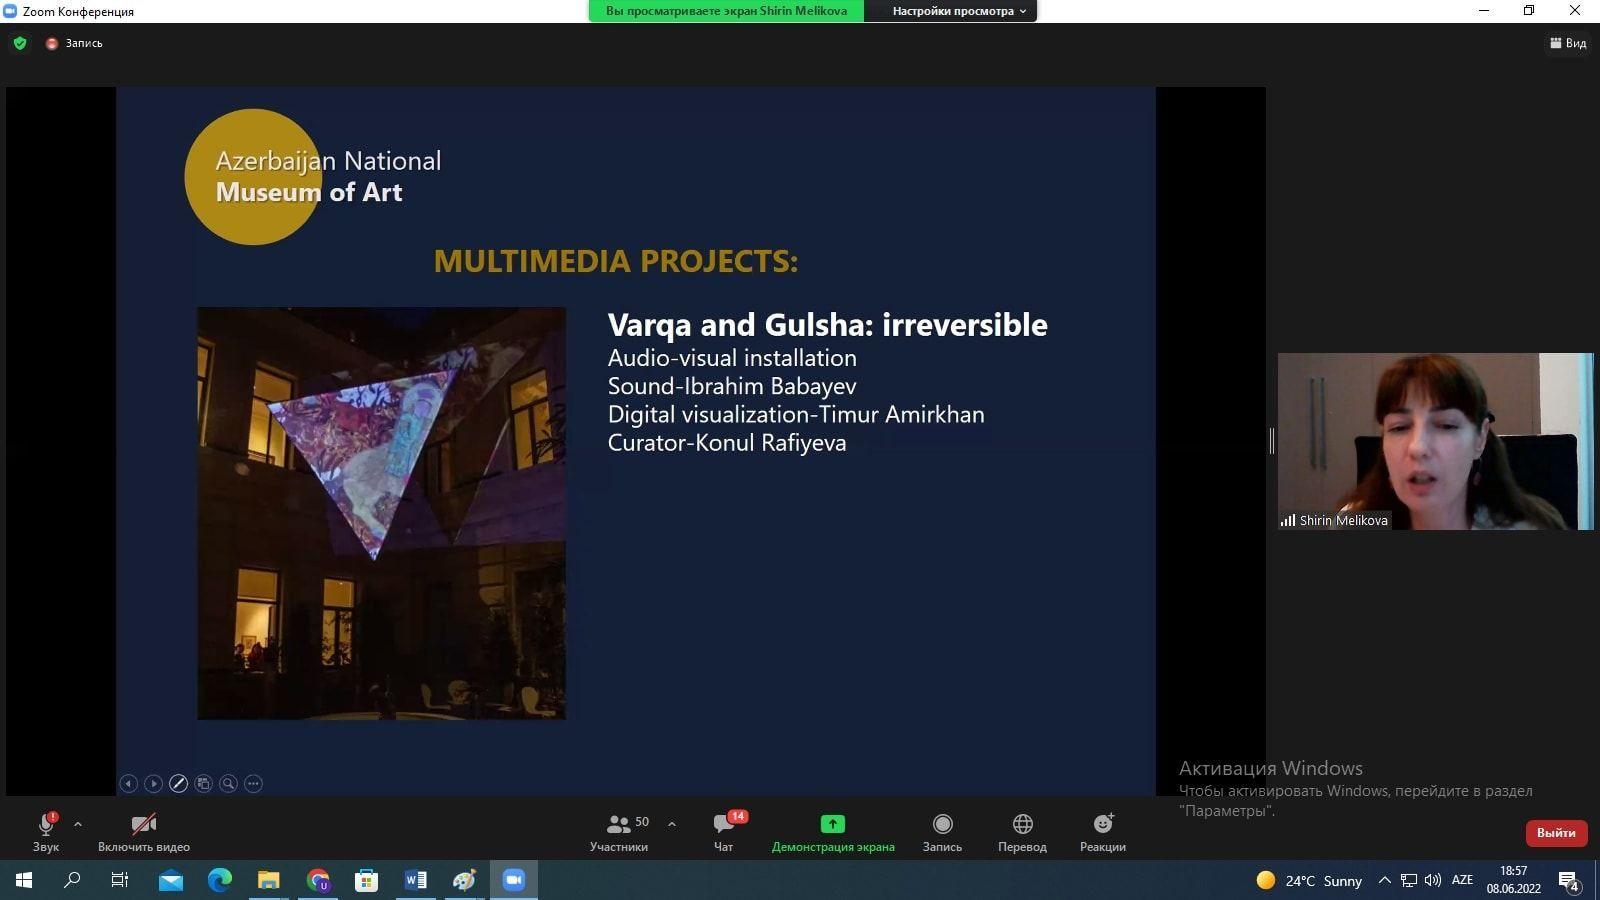This screenshot has width=1600, height=900.
Task: Unmute the microphone
Action: point(46,831)
